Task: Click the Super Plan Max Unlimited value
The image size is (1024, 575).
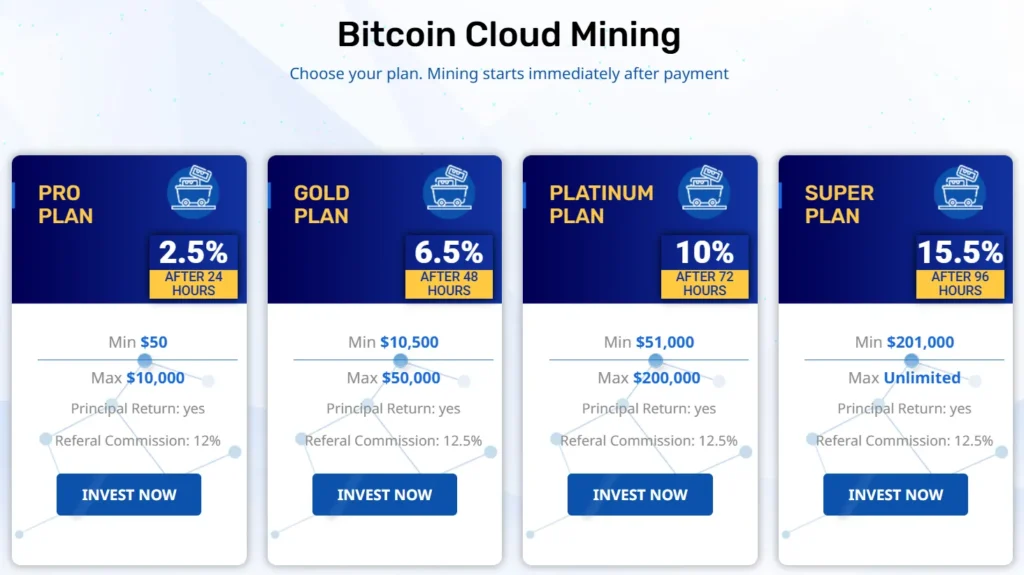Action: [921, 378]
